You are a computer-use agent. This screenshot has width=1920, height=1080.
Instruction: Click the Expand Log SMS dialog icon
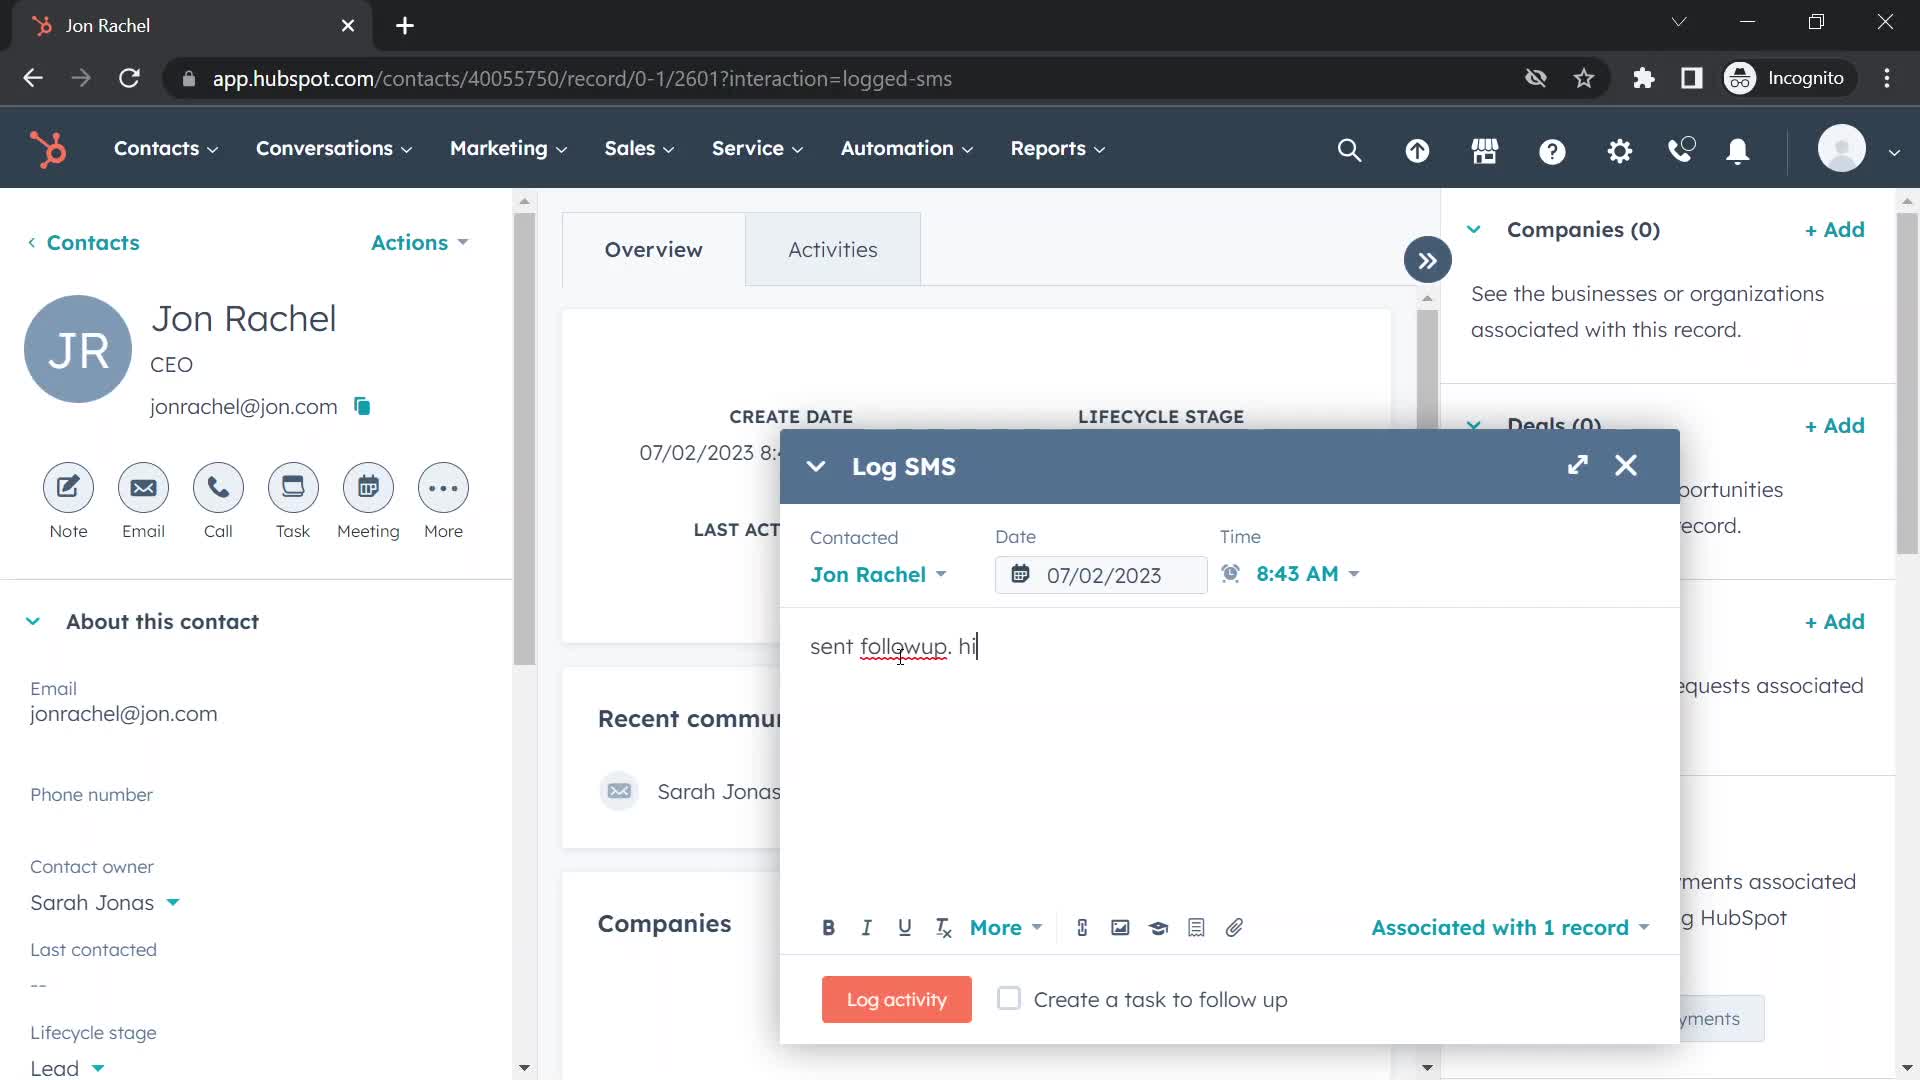[x=1578, y=464]
